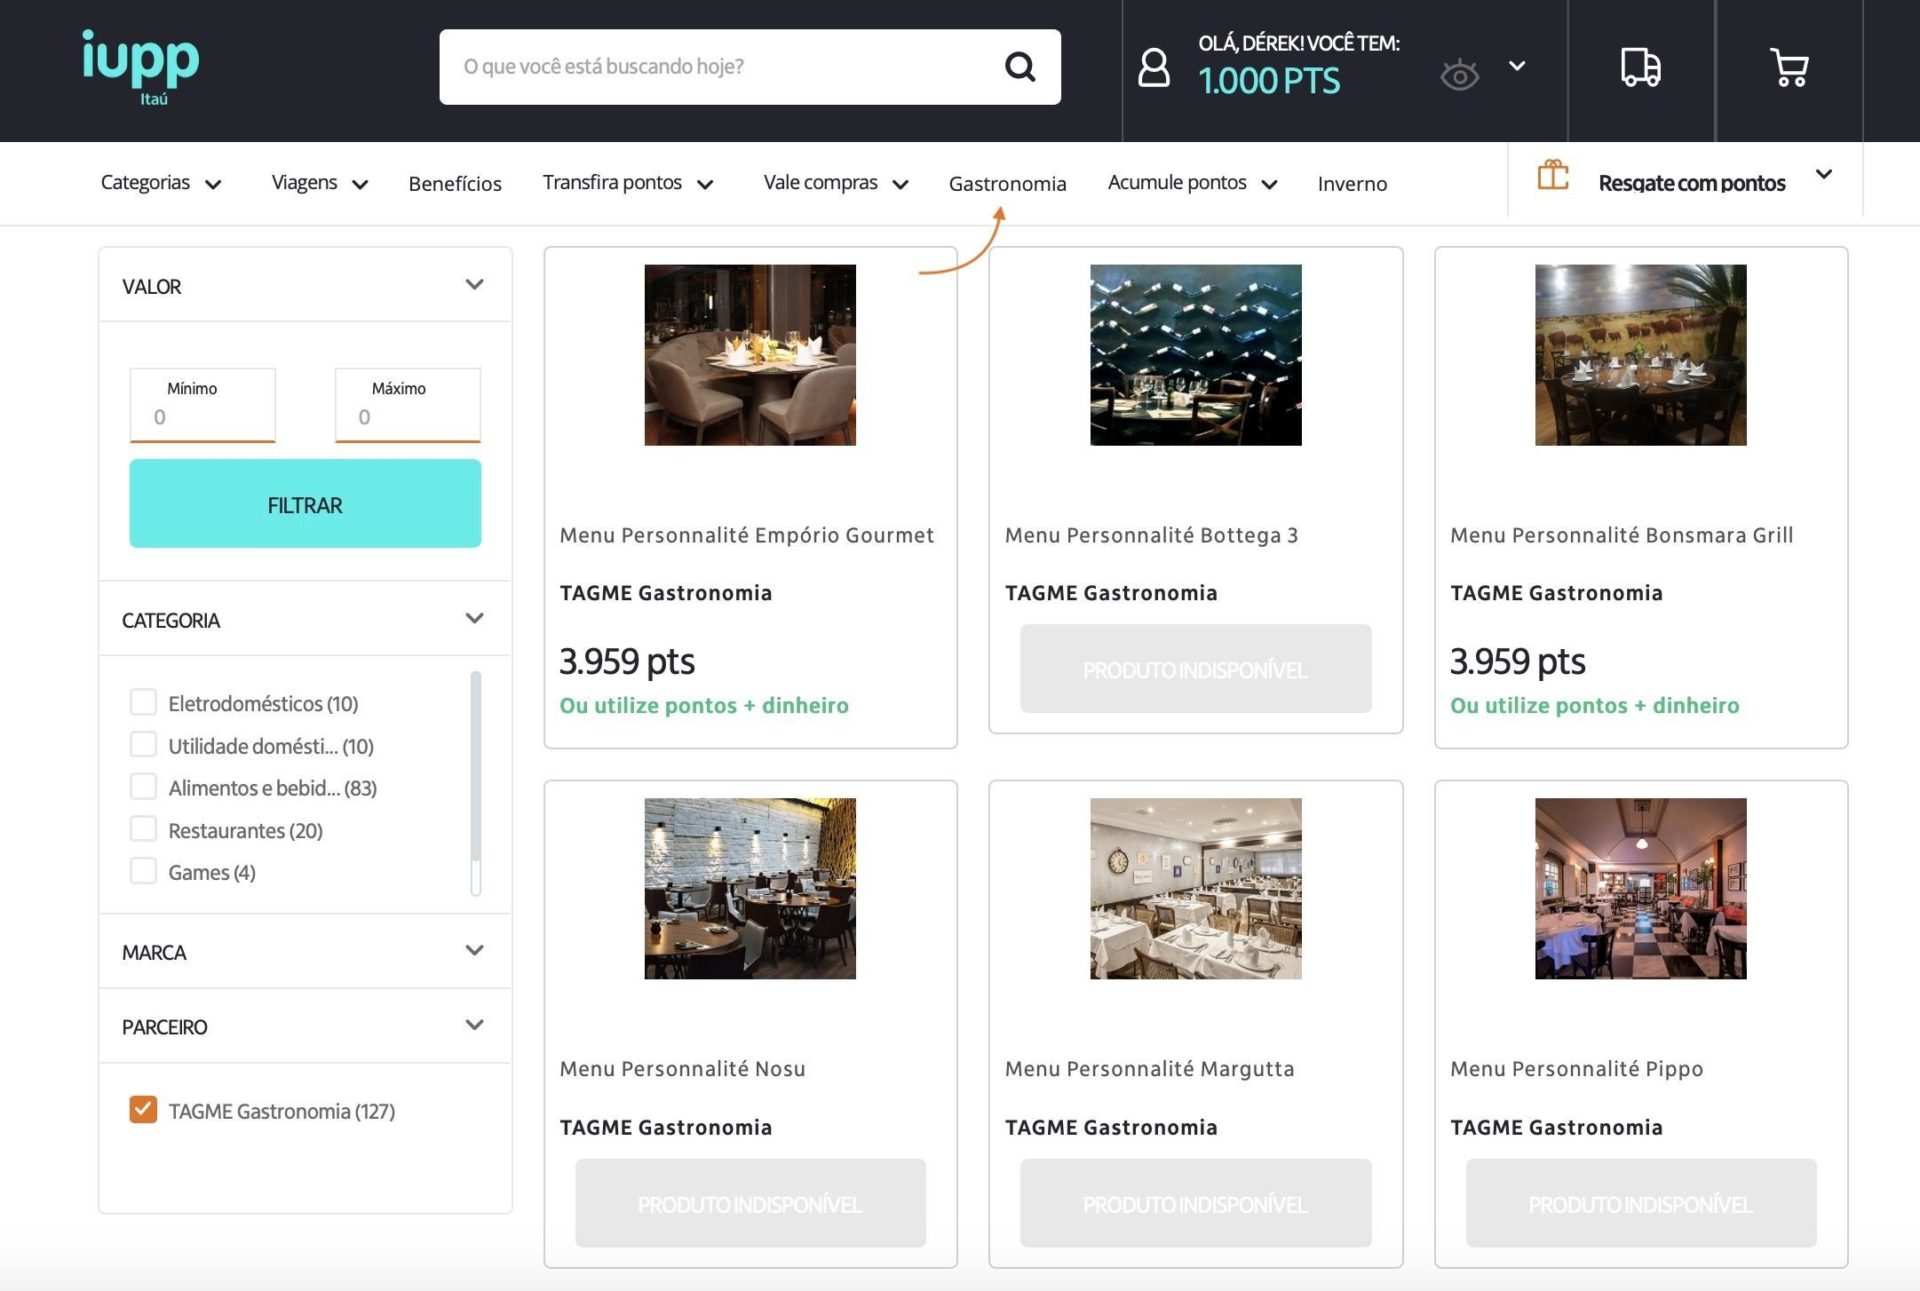Open Menu Personnalité Margutta title
Screen dimensions: 1920x1291
[x=1149, y=1069]
